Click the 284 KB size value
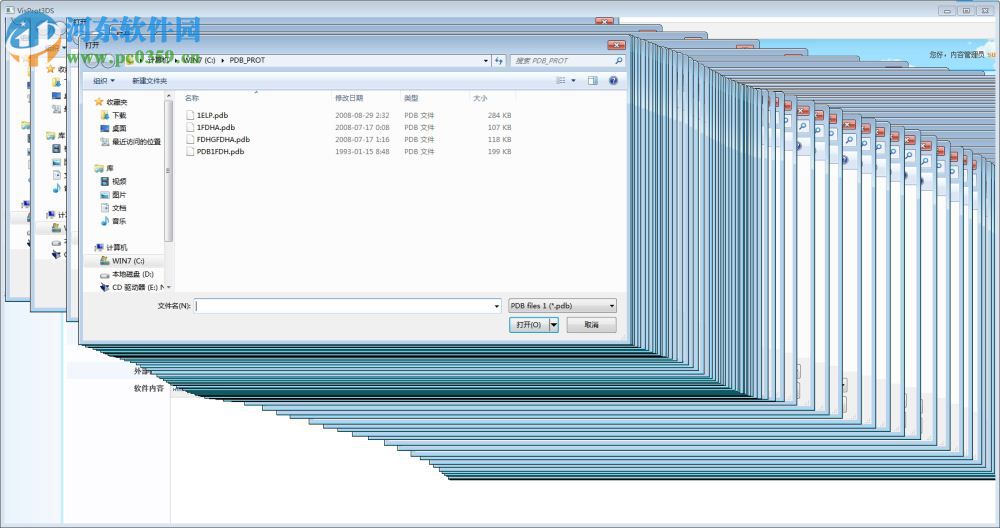The height and width of the screenshot is (528, 1000). [499, 115]
